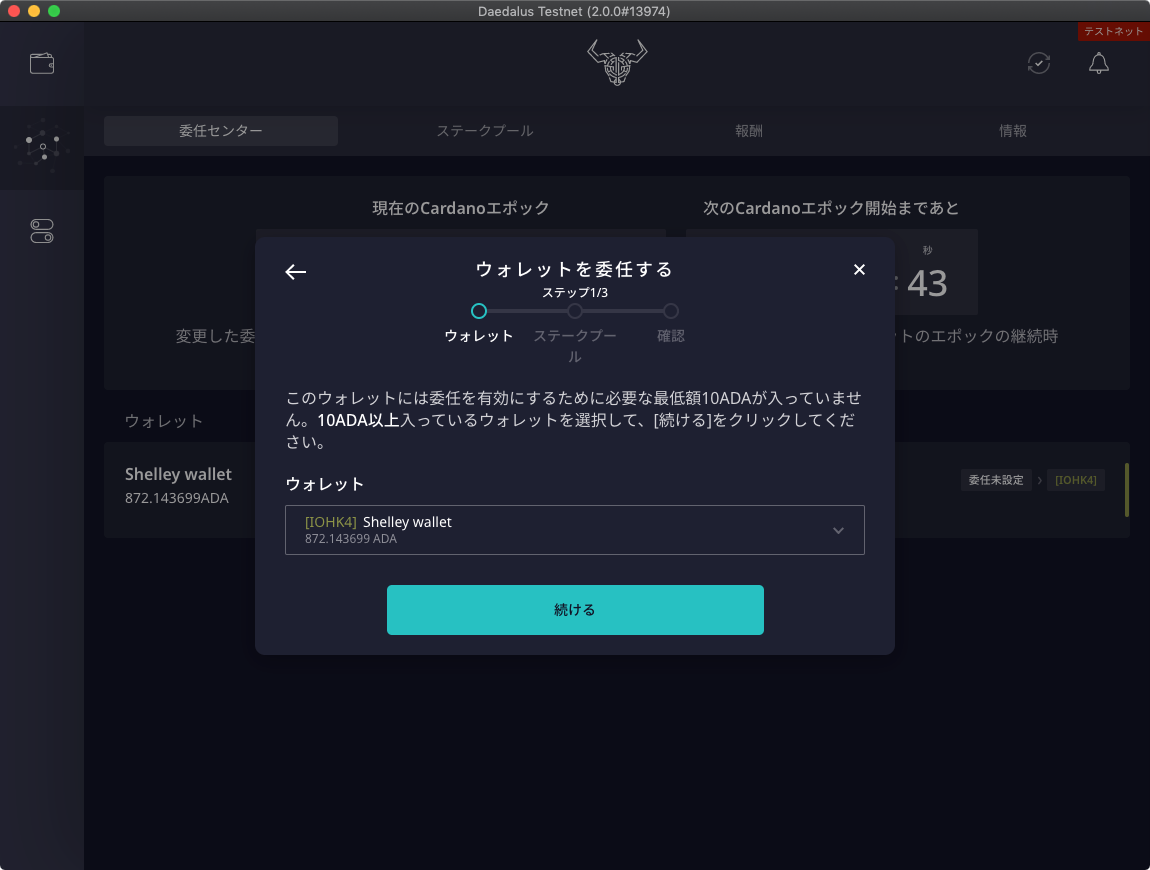Image resolution: width=1150 pixels, height=870 pixels.
Task: Select the 確認 step indicator dot
Action: pyautogui.click(x=671, y=311)
